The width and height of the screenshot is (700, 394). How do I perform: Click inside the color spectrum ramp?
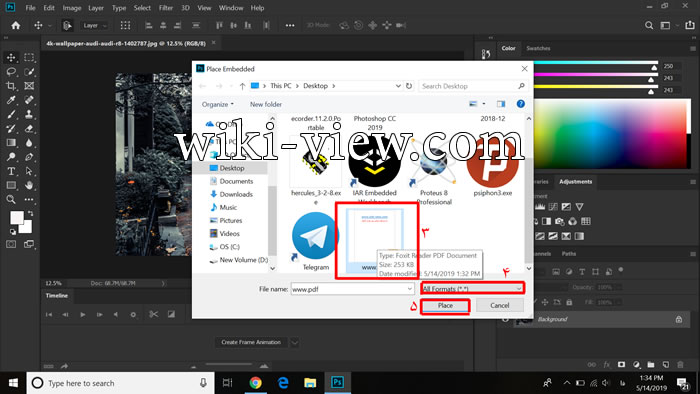click(x=612, y=133)
